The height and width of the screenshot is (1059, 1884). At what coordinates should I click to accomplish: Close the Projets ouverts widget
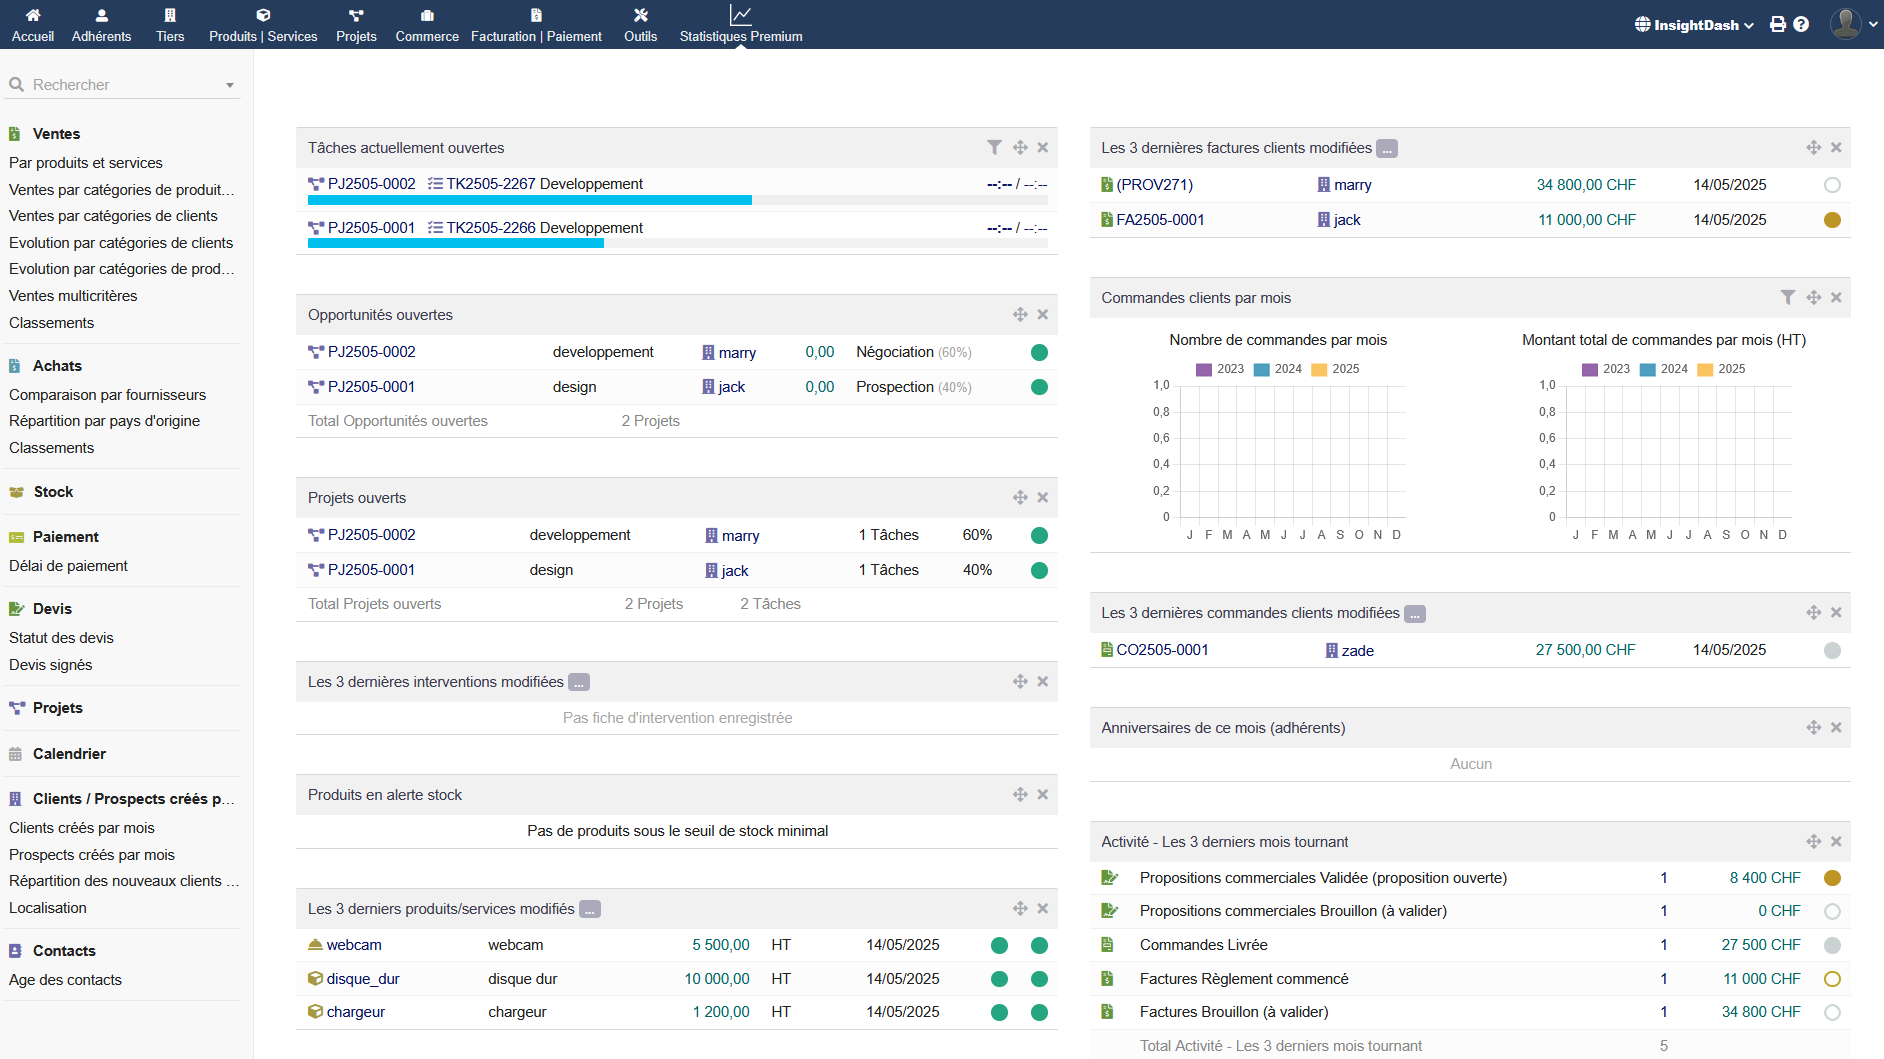click(x=1042, y=497)
